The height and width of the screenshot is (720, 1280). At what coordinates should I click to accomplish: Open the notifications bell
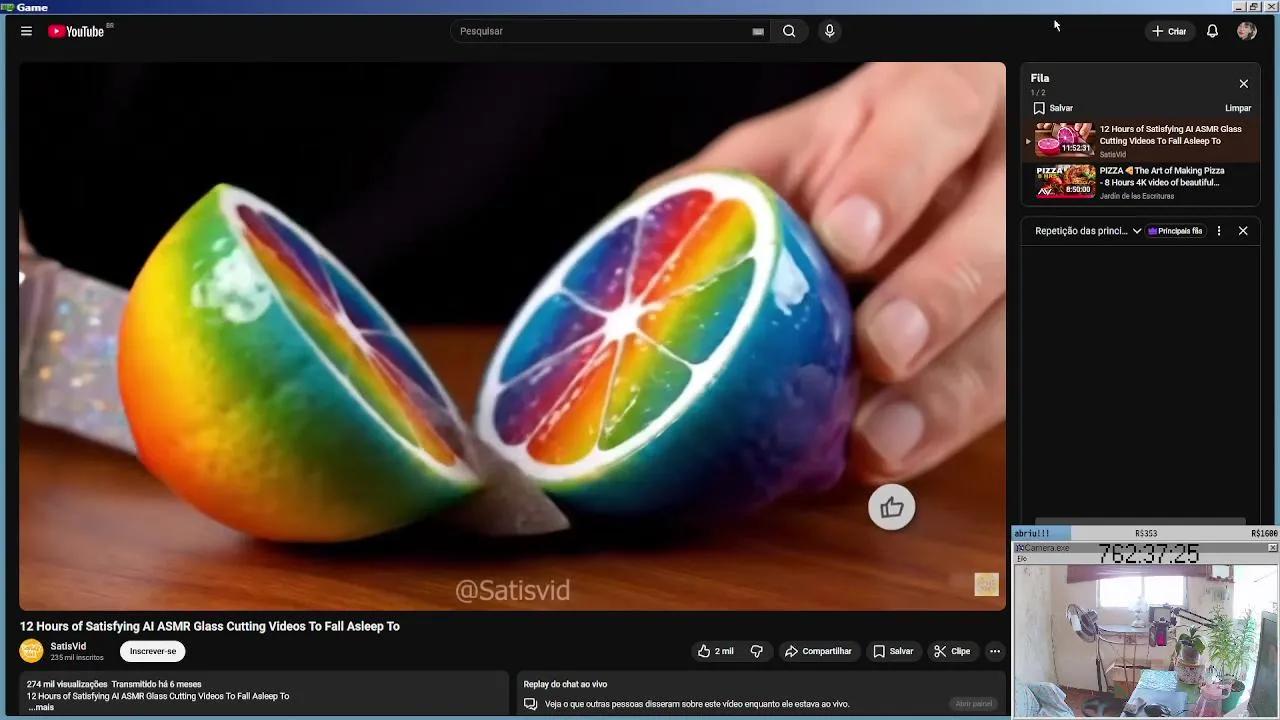(1211, 31)
